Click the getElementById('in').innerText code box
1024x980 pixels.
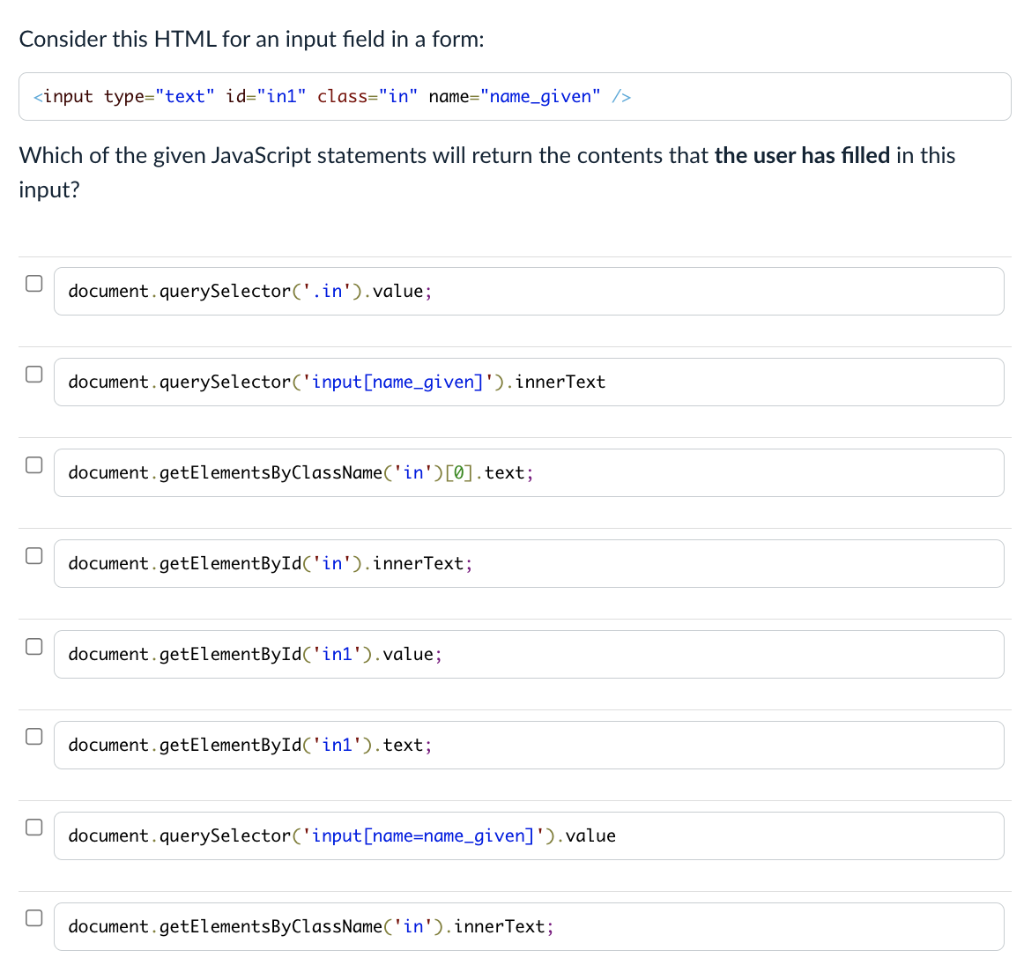tap(529, 563)
